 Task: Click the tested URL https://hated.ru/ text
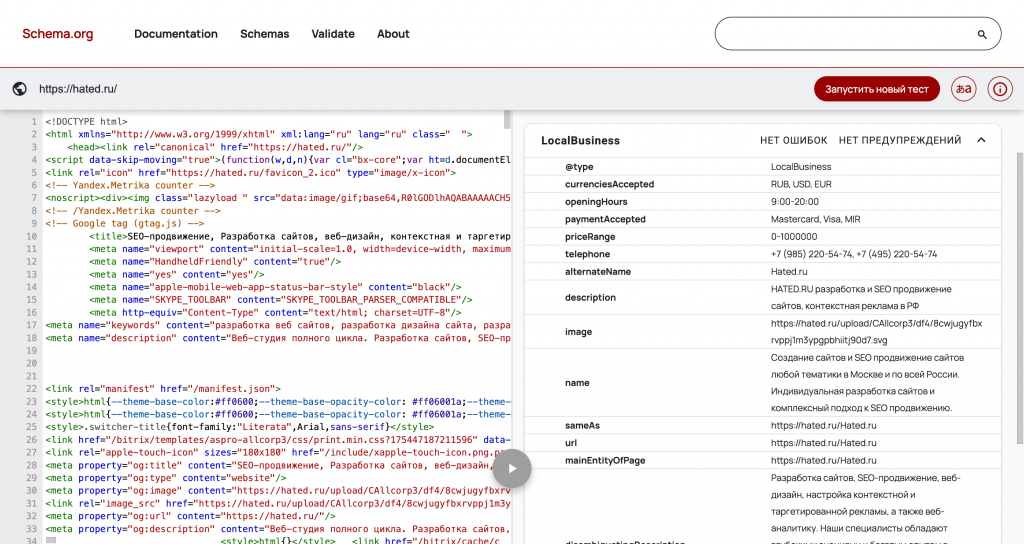(78, 89)
